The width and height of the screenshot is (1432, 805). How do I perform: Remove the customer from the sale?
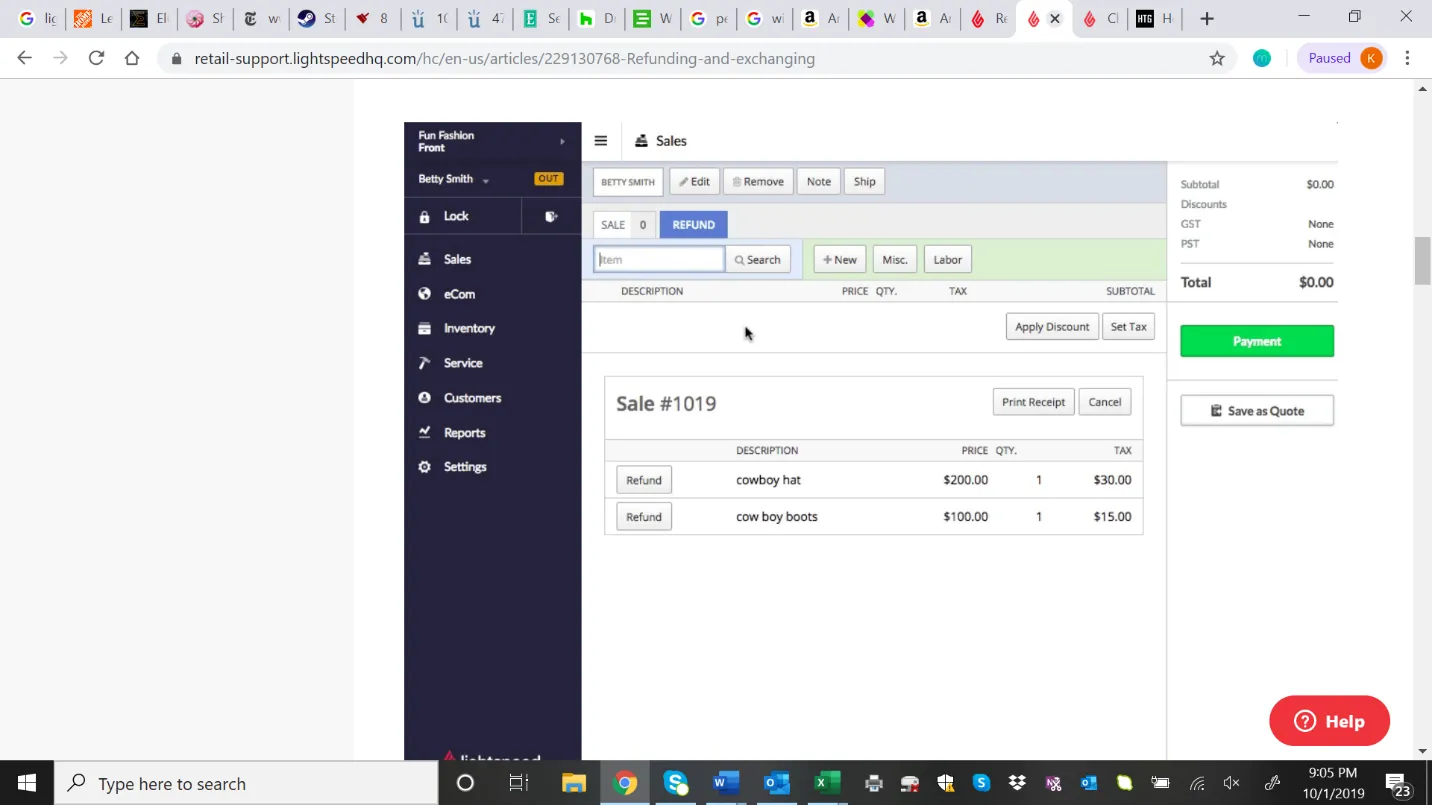click(758, 182)
